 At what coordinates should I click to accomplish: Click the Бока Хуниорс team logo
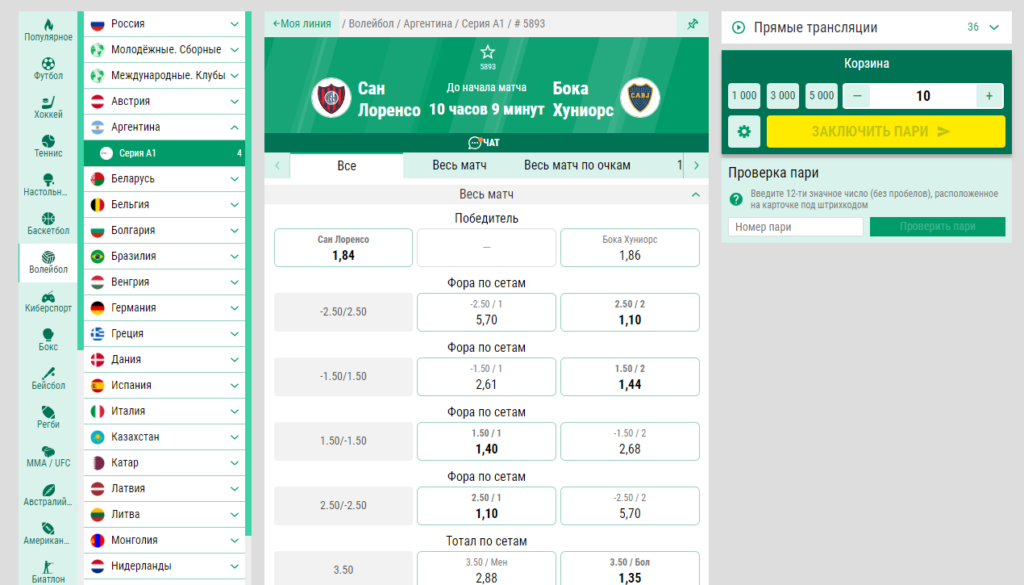640,98
